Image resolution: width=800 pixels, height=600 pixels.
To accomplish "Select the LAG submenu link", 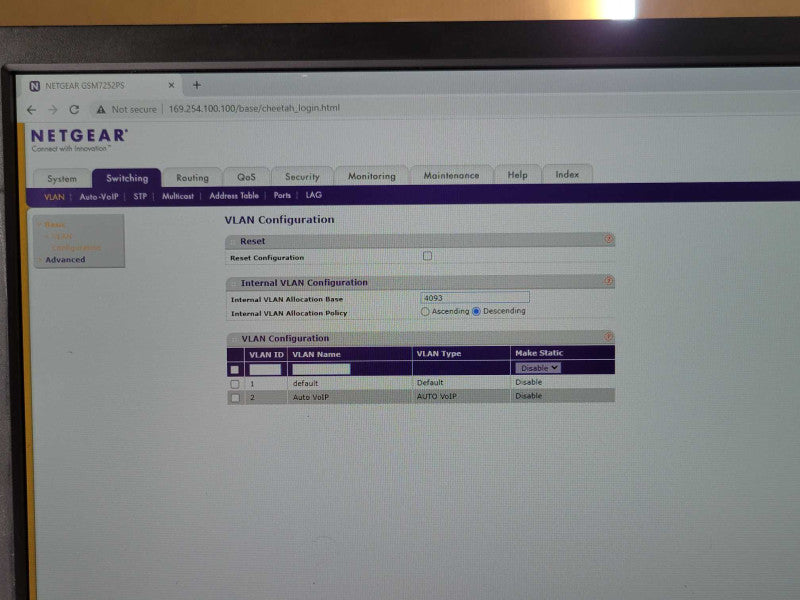I will coord(313,195).
